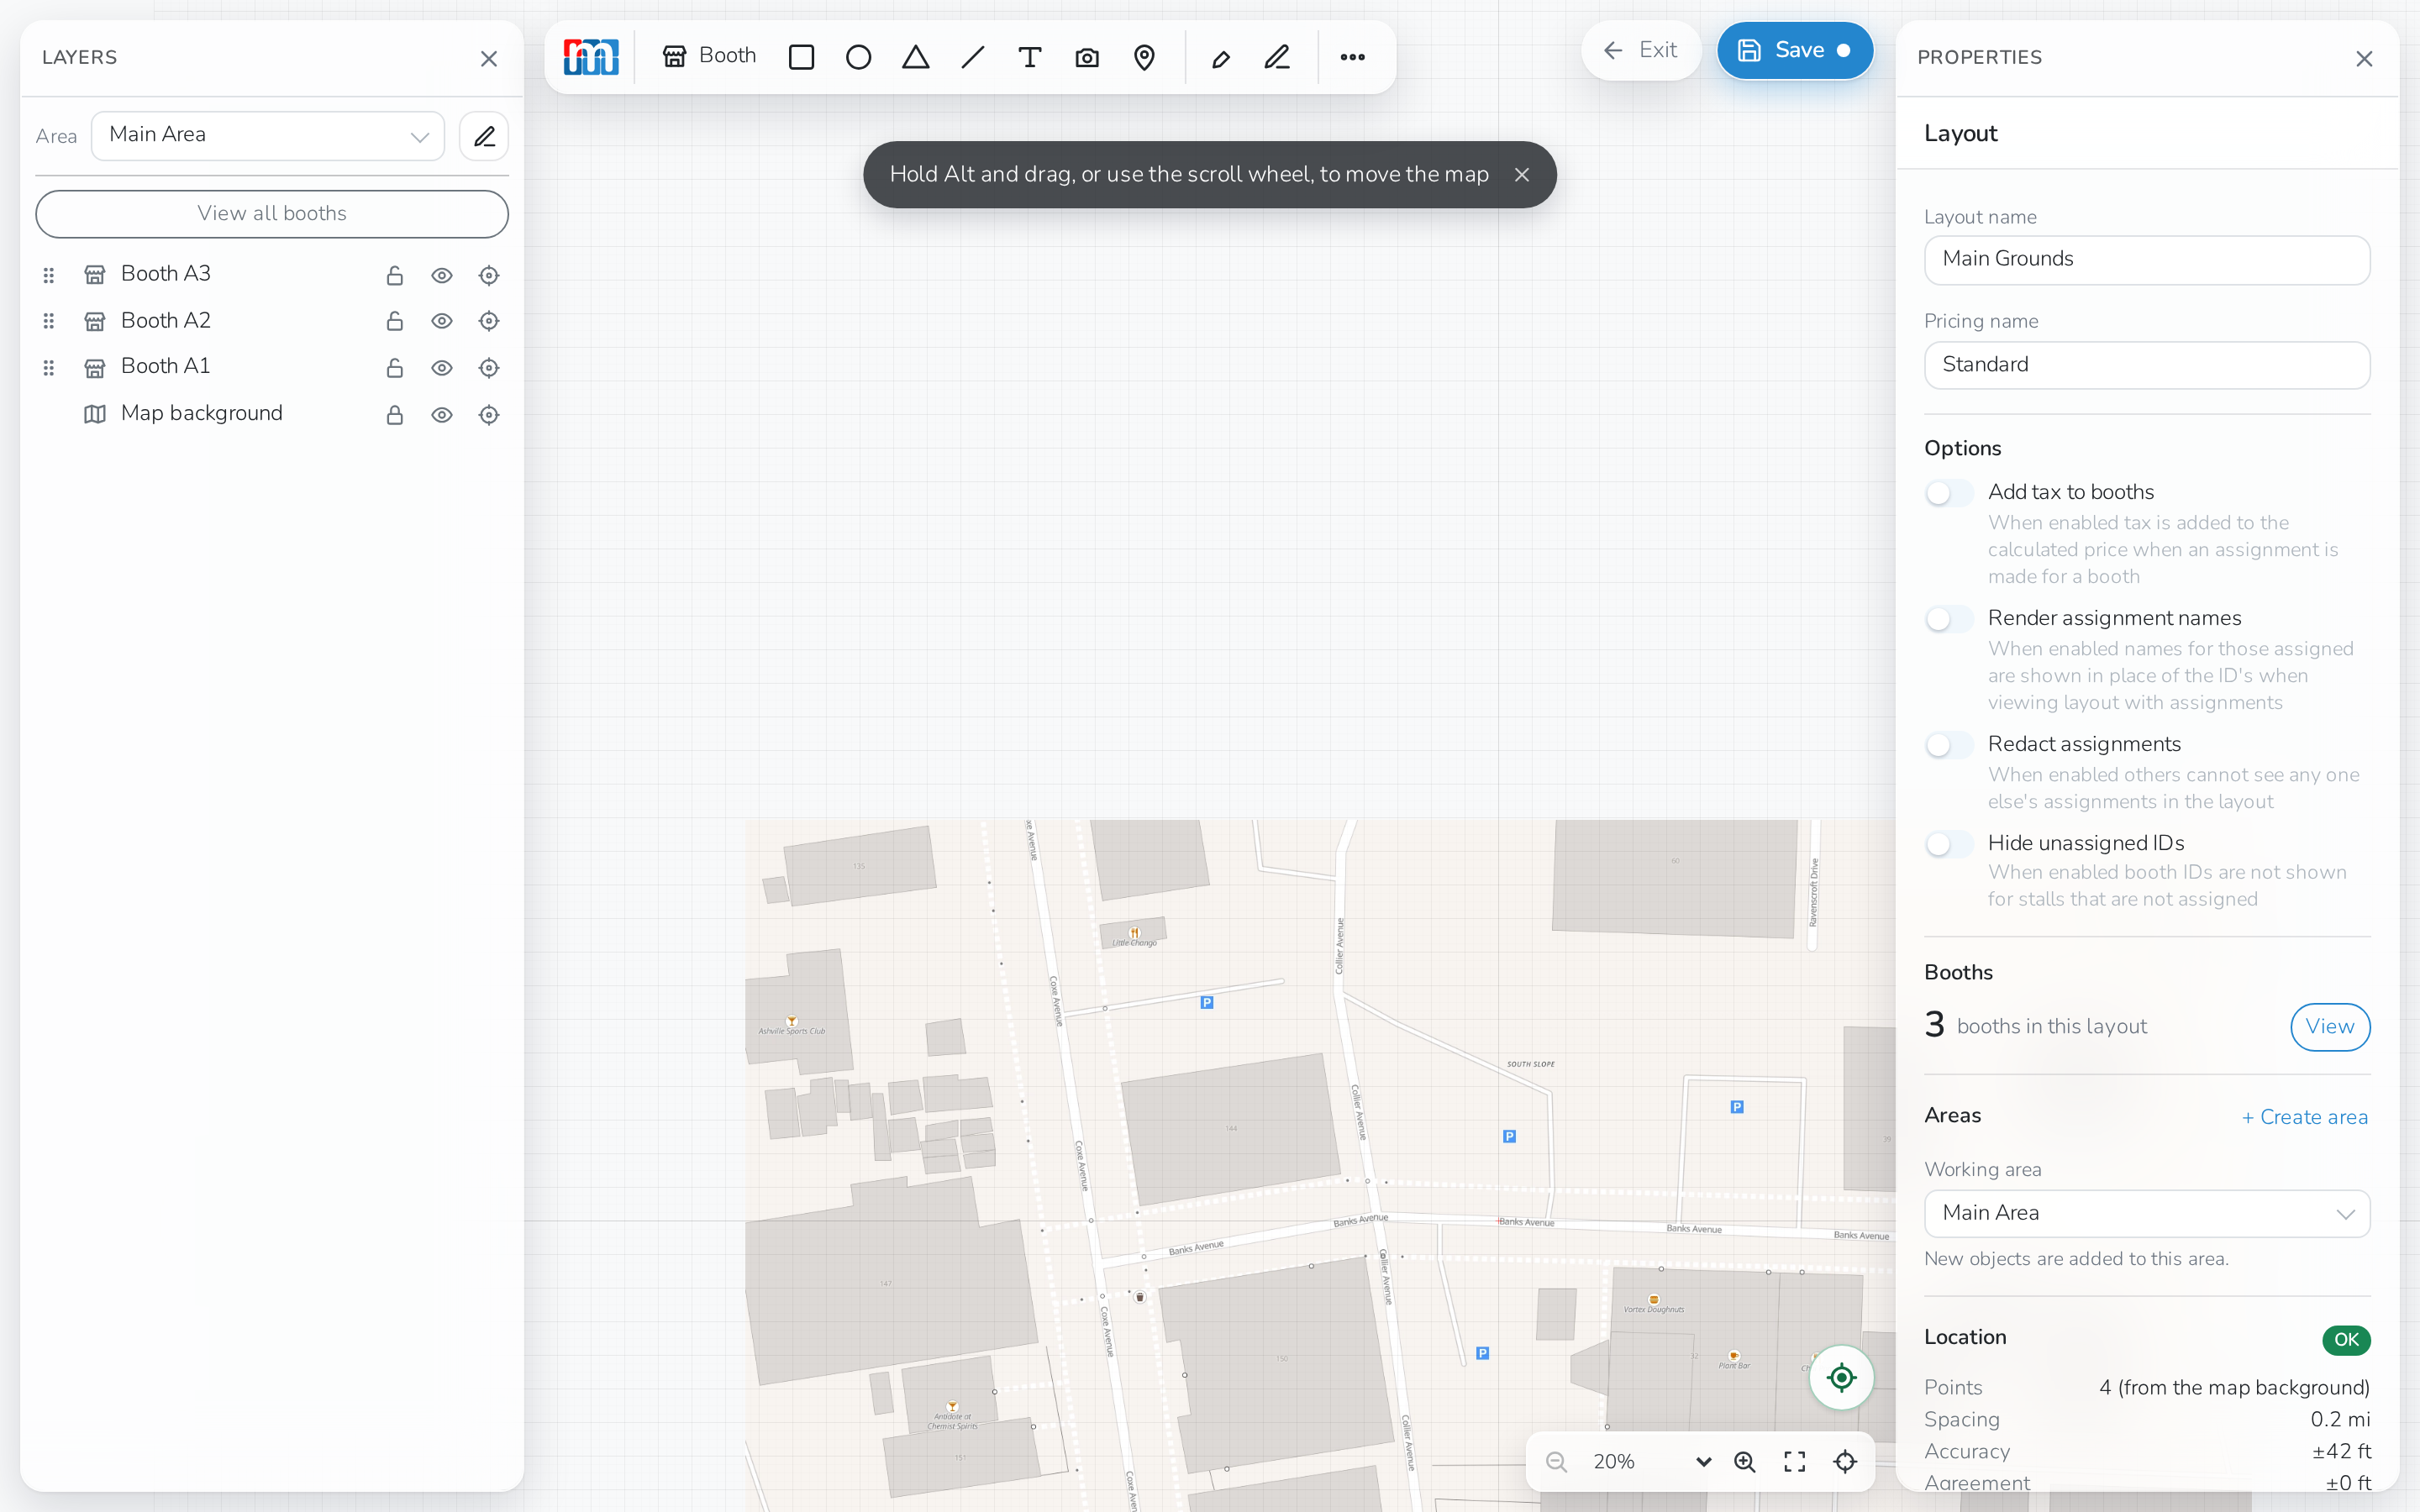
Task: Edit the Main Area with pencil icon
Action: tap(484, 136)
